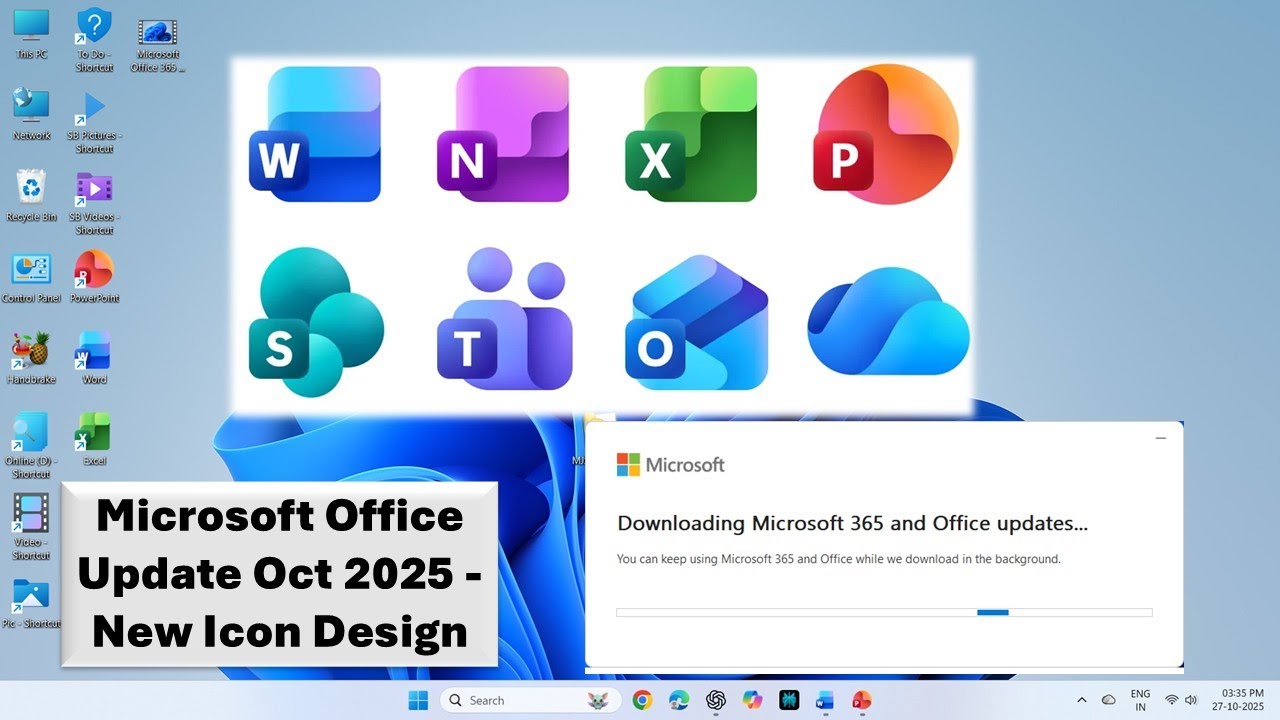Open the black teal-logo app on taskbar
Image resolution: width=1280 pixels, height=720 pixels.
[x=788, y=700]
